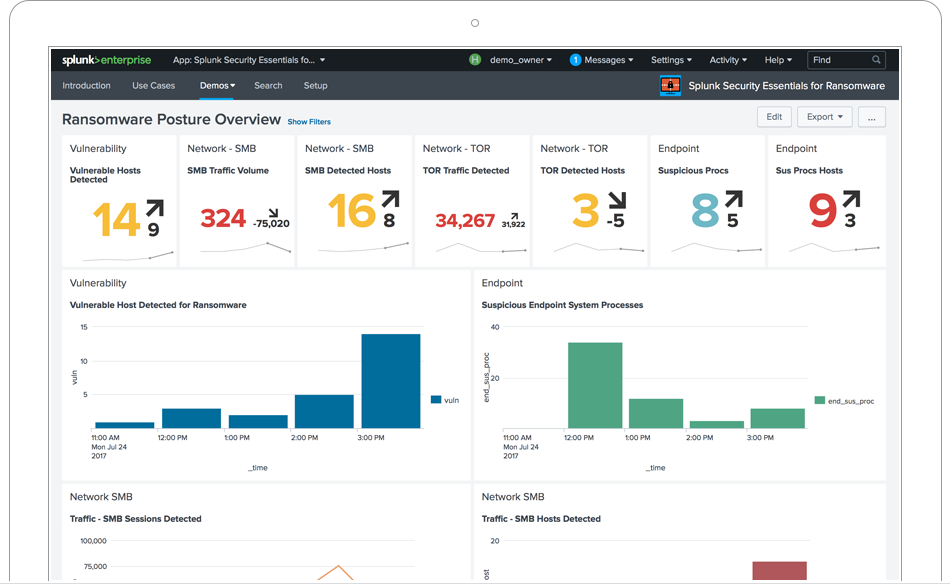Click the Sus Procs Hosts value 9
Image resolution: width=950 pixels, height=584 pixels.
[823, 210]
